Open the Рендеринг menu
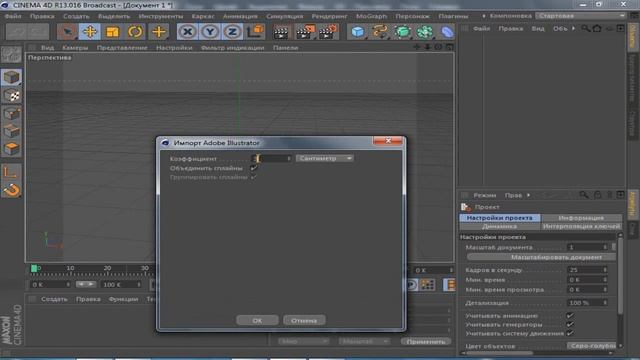The width and height of the screenshot is (640, 360). (x=329, y=16)
